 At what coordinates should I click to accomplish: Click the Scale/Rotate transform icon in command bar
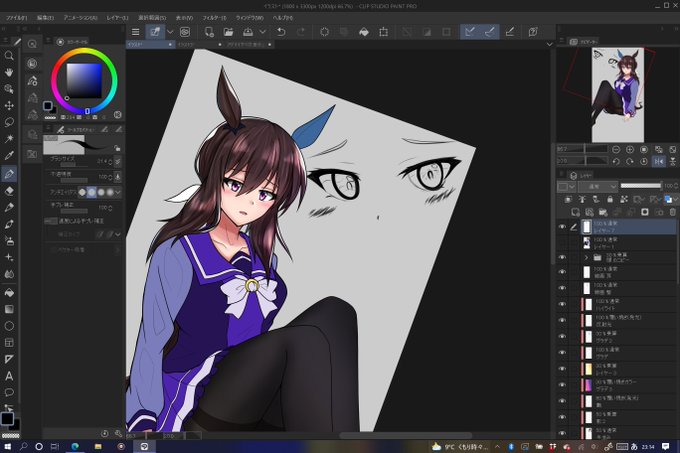[383, 32]
